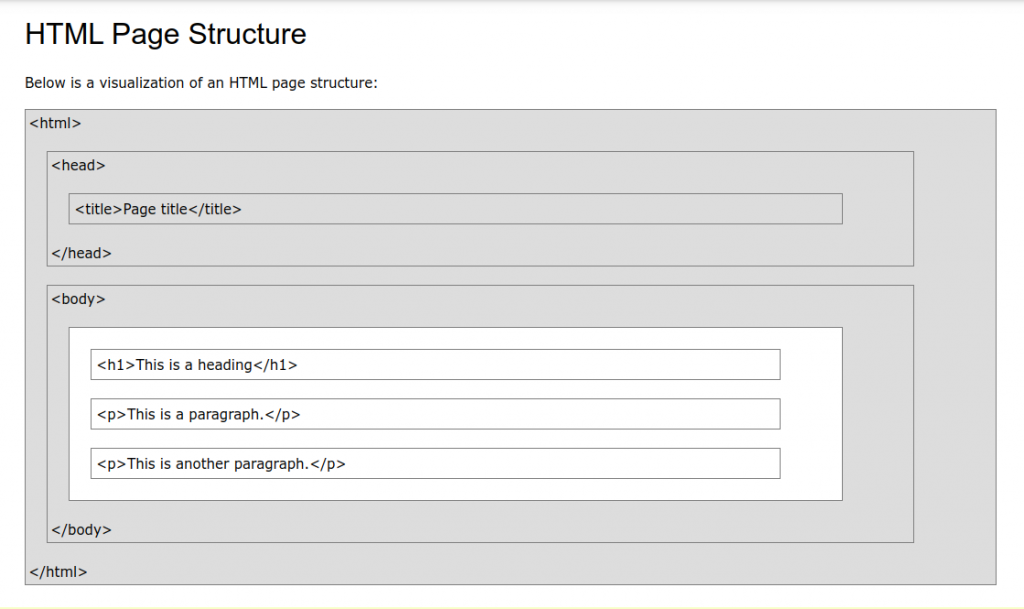Screen dimensions: 1024x609
Task: Click the closing </head> tag text
Action: 81,253
